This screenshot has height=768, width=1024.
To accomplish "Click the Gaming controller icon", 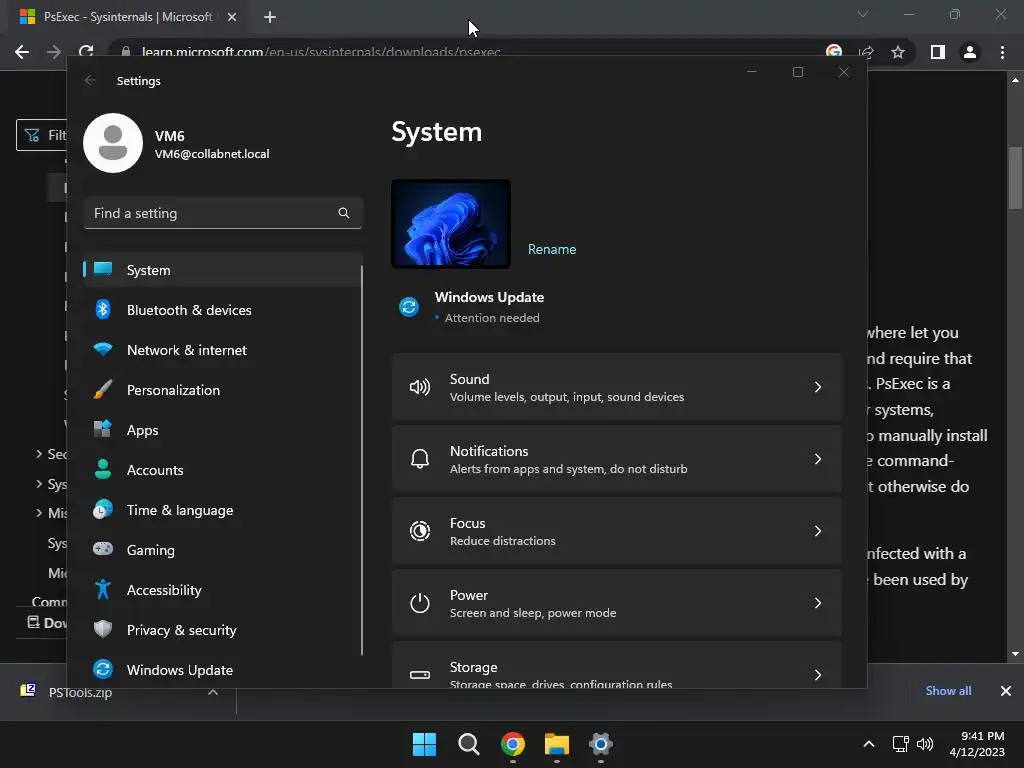I will 103,549.
